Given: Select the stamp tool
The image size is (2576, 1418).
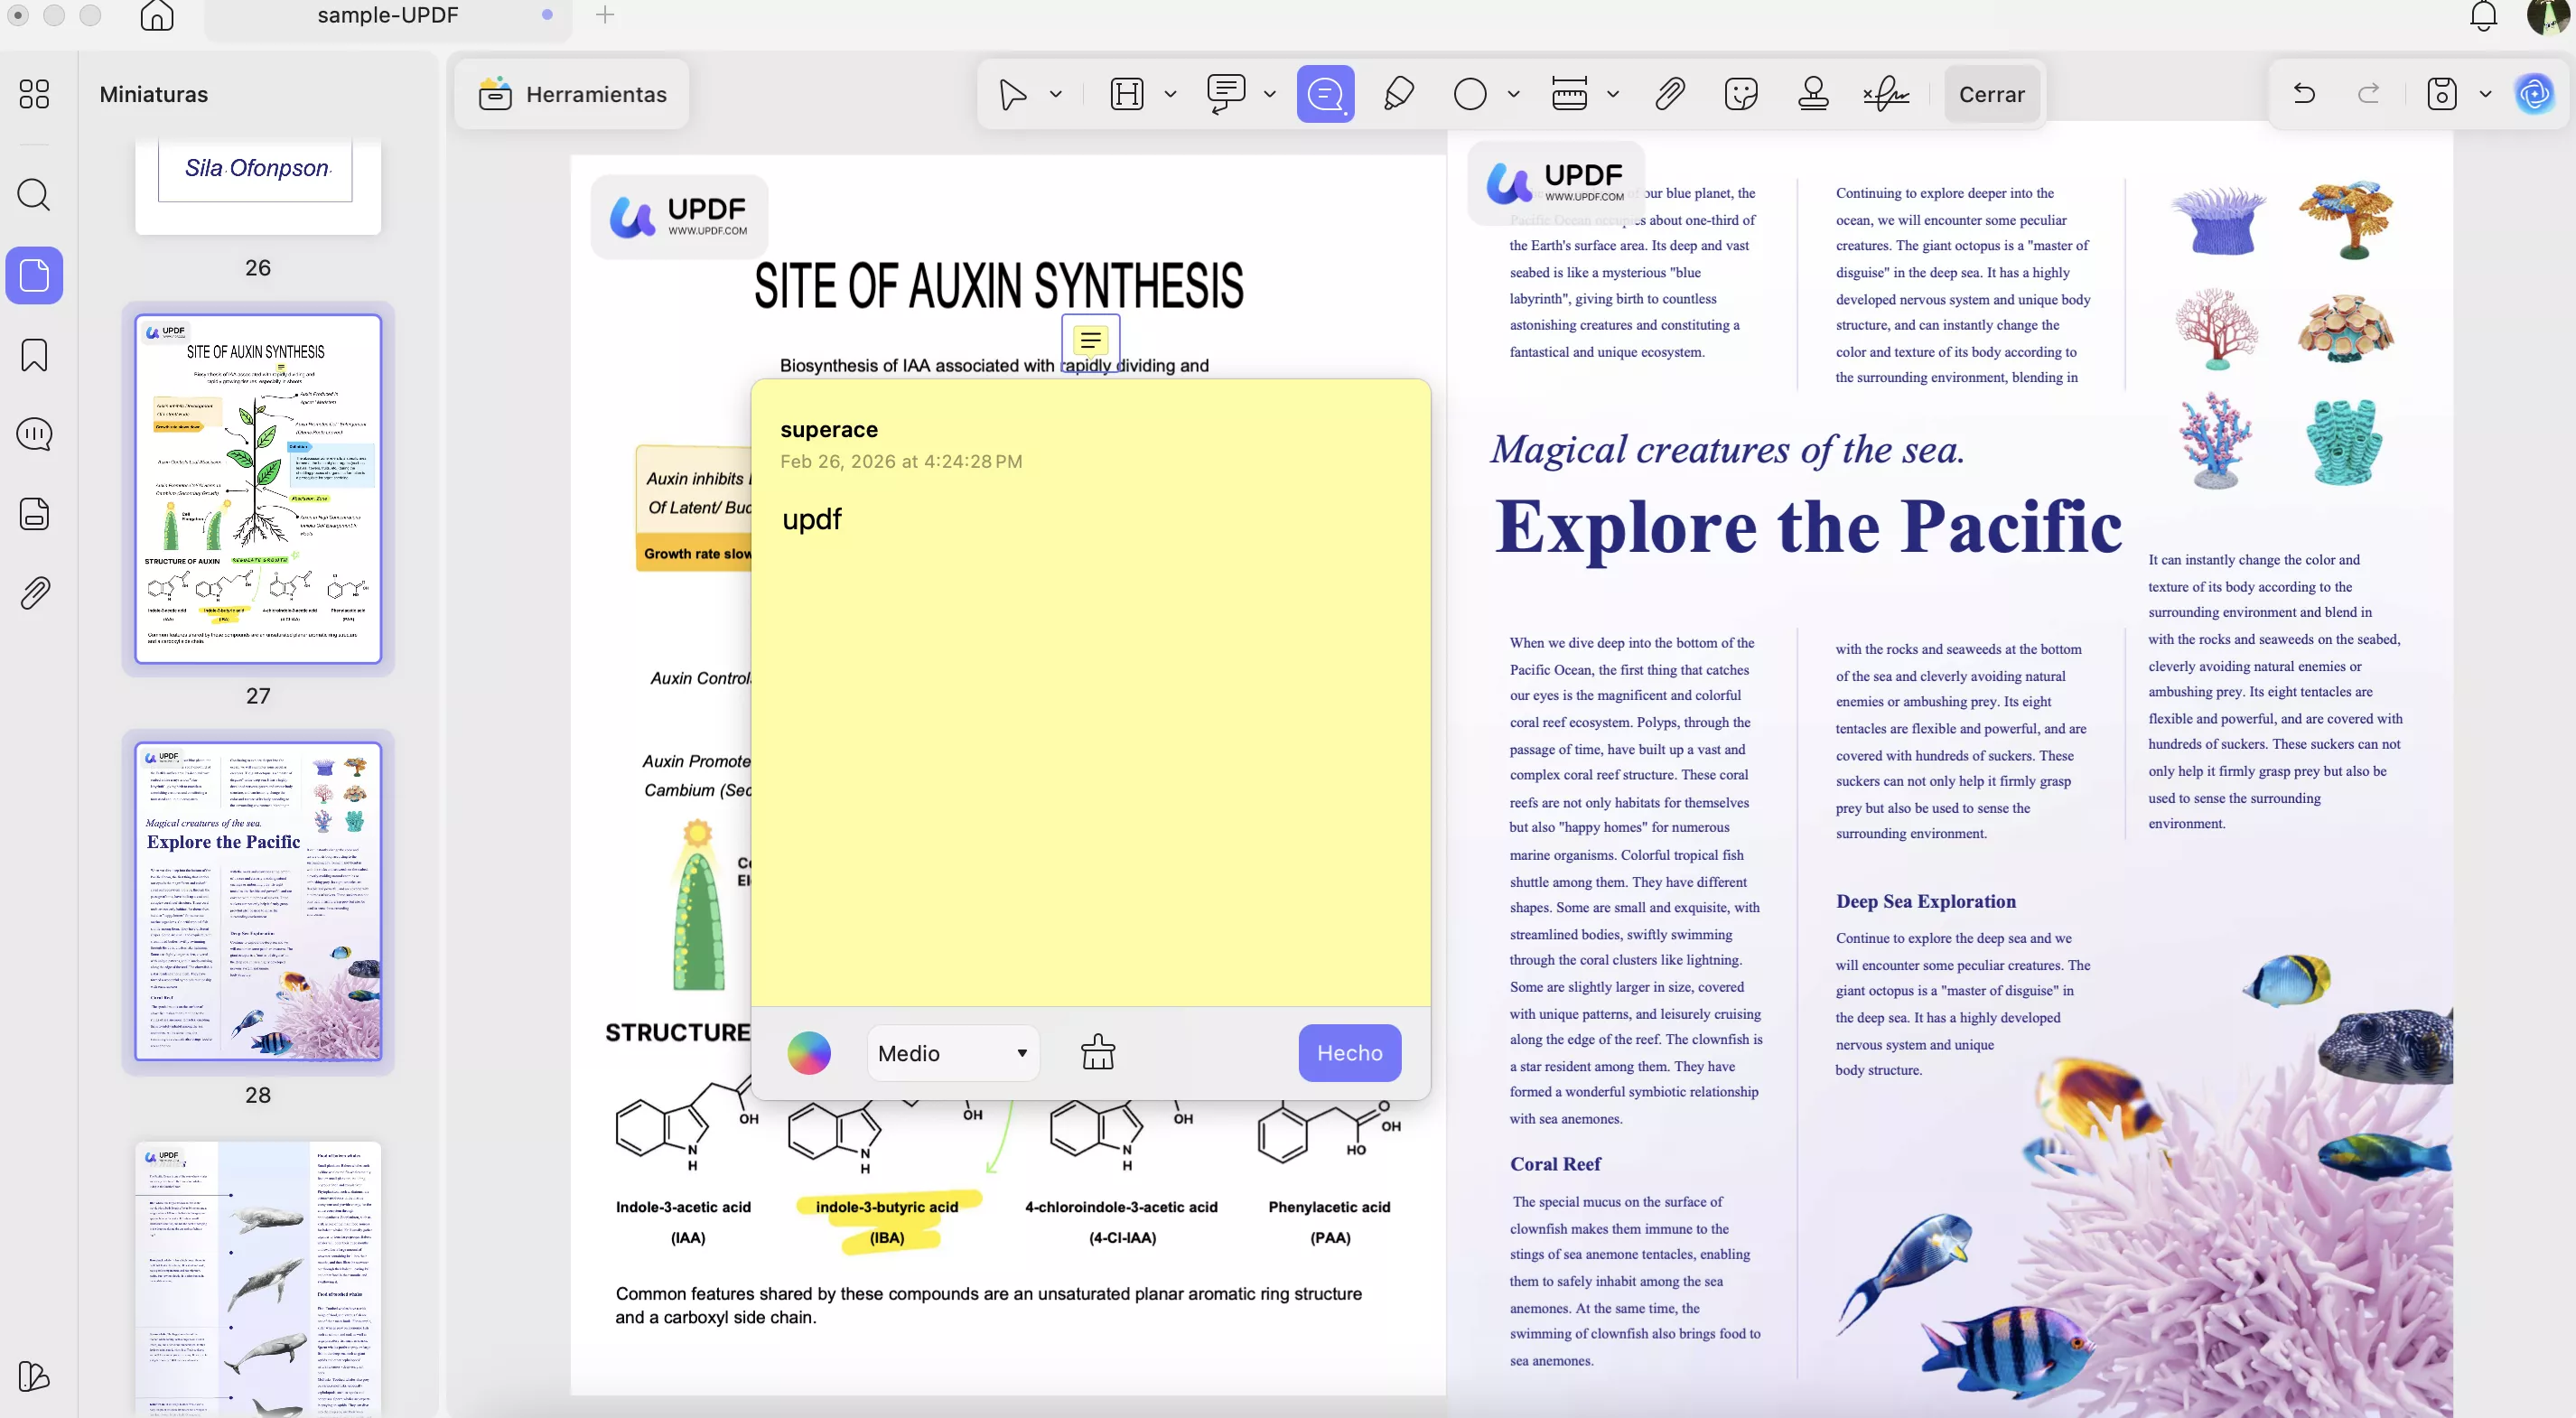Looking at the screenshot, I should coord(1813,94).
